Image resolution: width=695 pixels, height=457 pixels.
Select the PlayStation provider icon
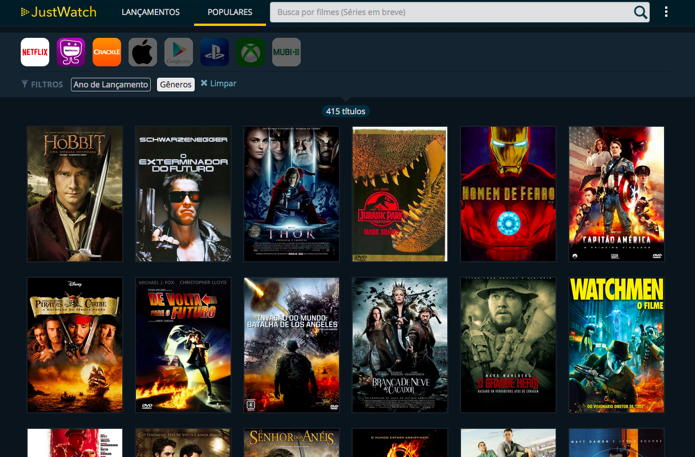point(215,52)
